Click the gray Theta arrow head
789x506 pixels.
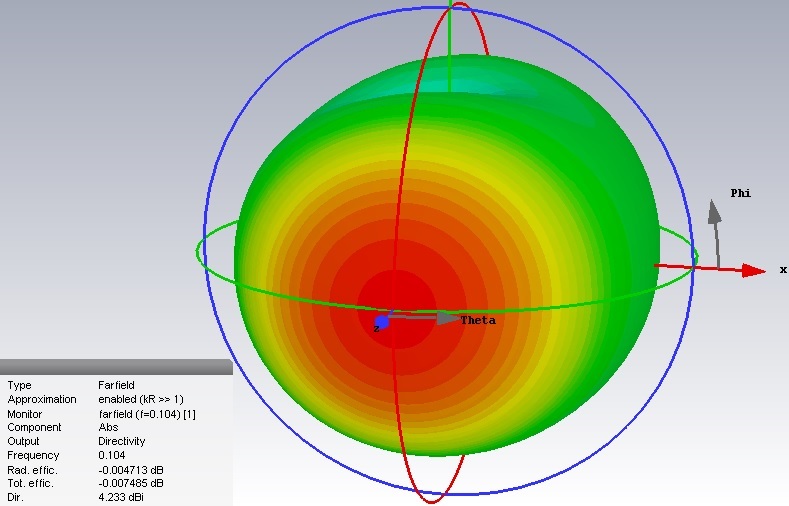click(448, 318)
